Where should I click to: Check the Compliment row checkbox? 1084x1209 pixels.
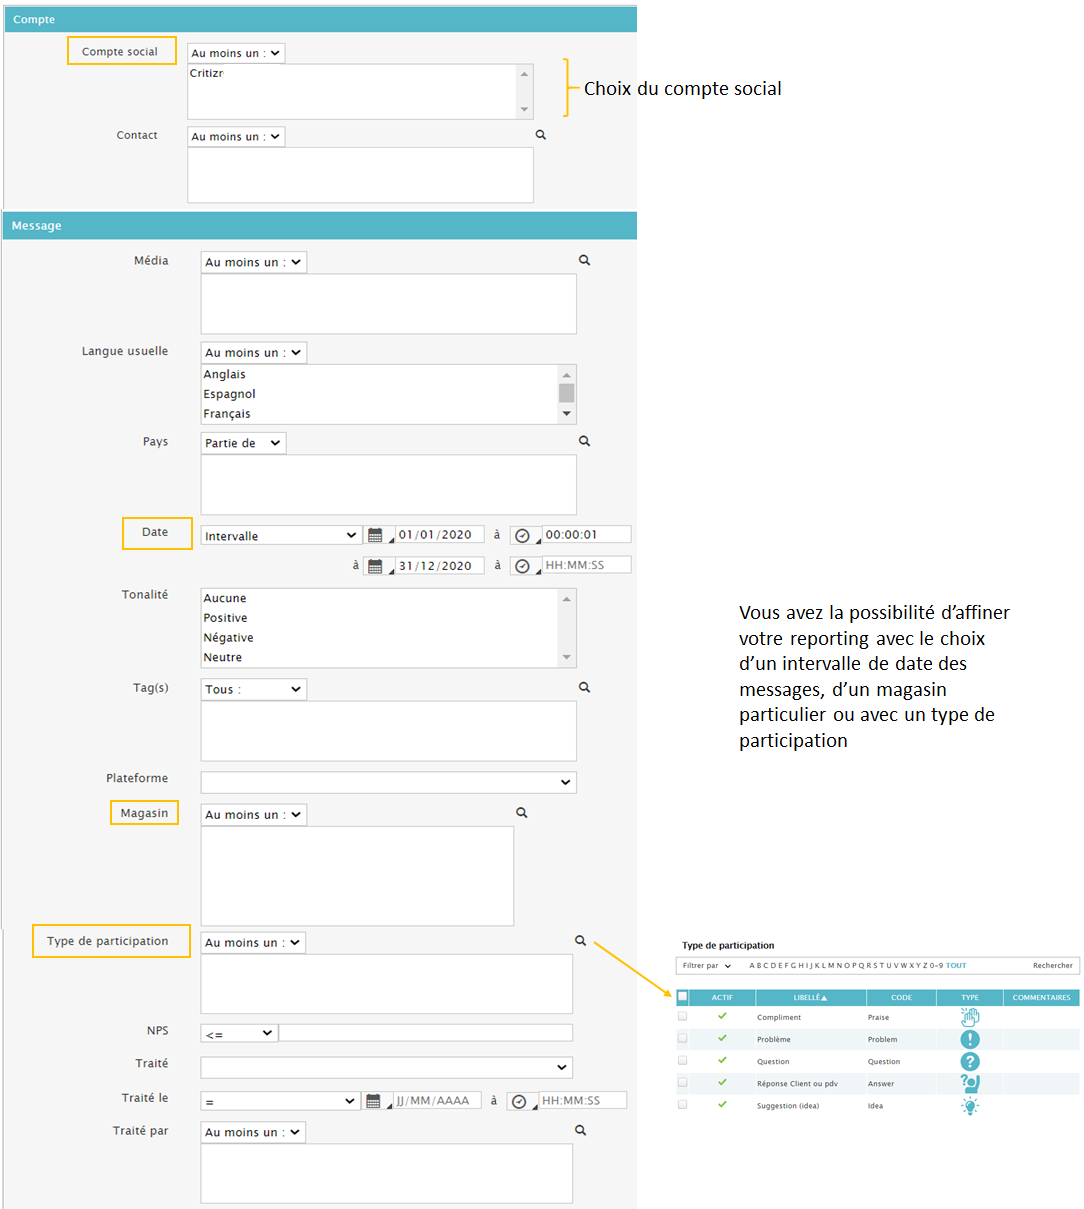coord(683,1016)
